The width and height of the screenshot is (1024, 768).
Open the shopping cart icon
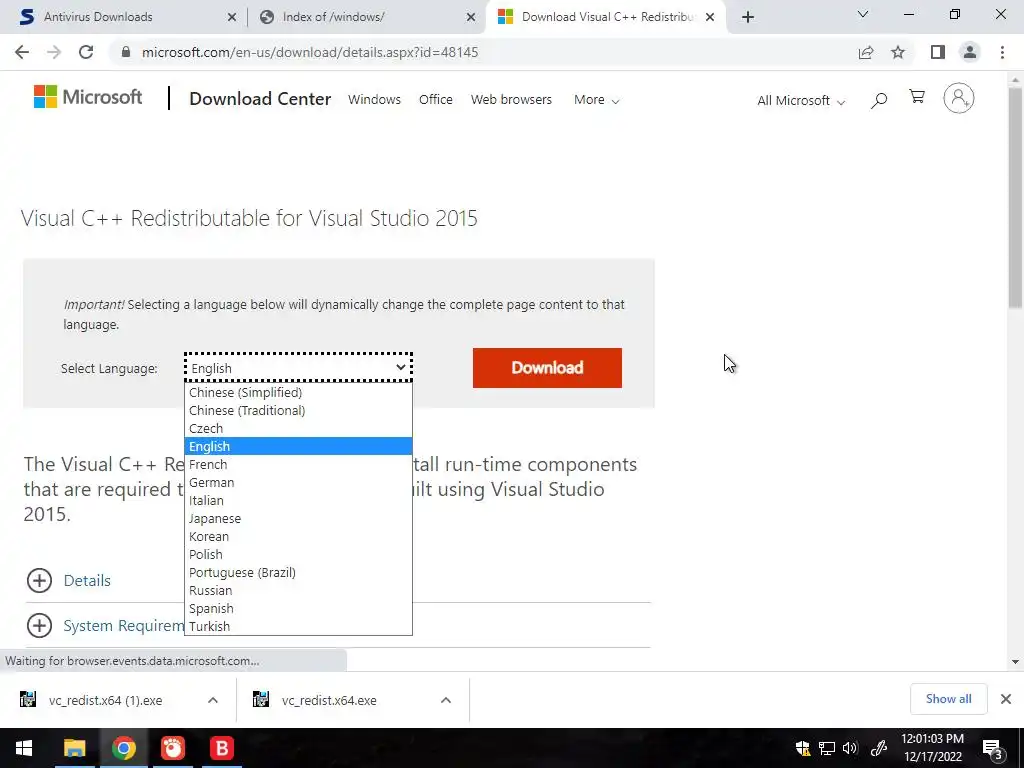point(917,97)
